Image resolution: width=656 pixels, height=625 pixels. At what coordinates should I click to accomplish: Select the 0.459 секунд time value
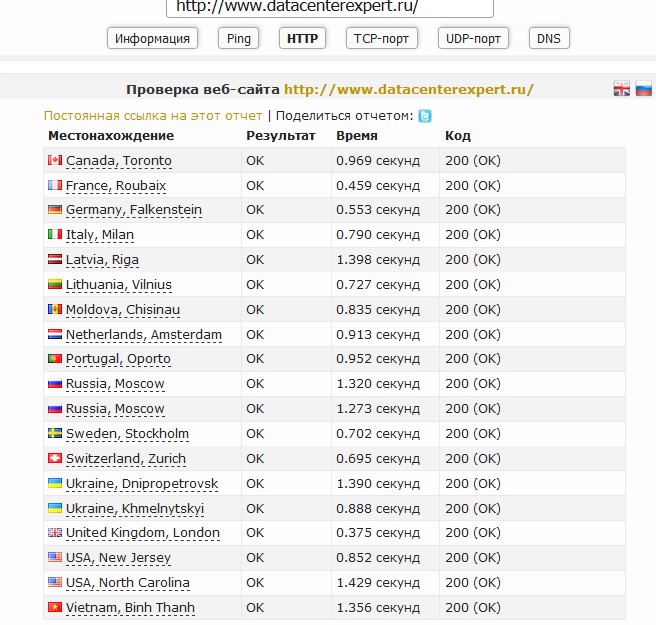pyautogui.click(x=378, y=185)
